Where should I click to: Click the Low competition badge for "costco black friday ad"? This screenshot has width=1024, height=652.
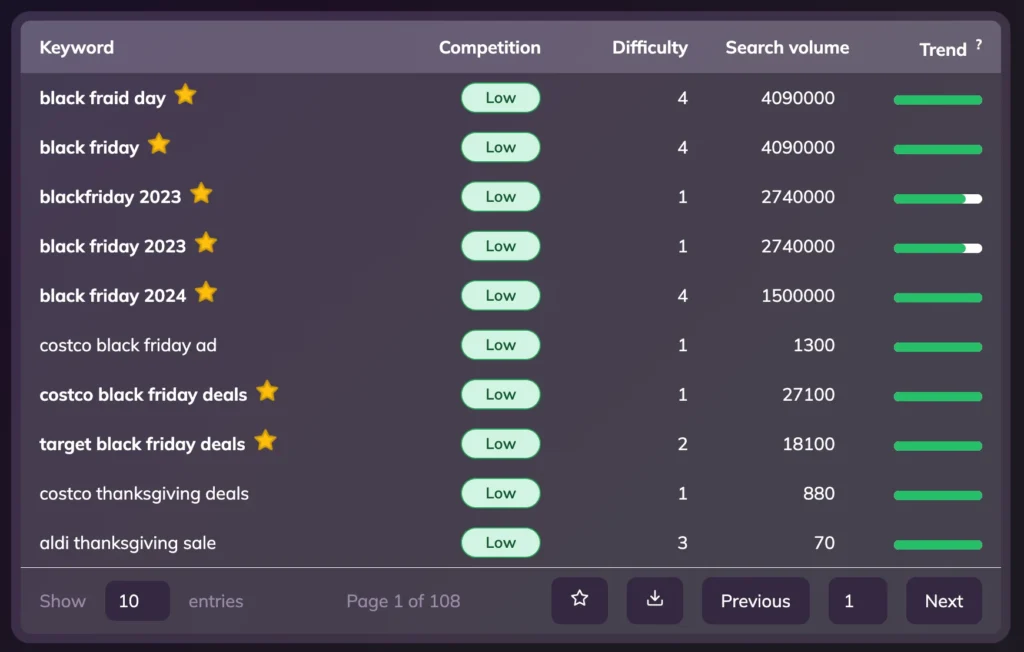[500, 345]
